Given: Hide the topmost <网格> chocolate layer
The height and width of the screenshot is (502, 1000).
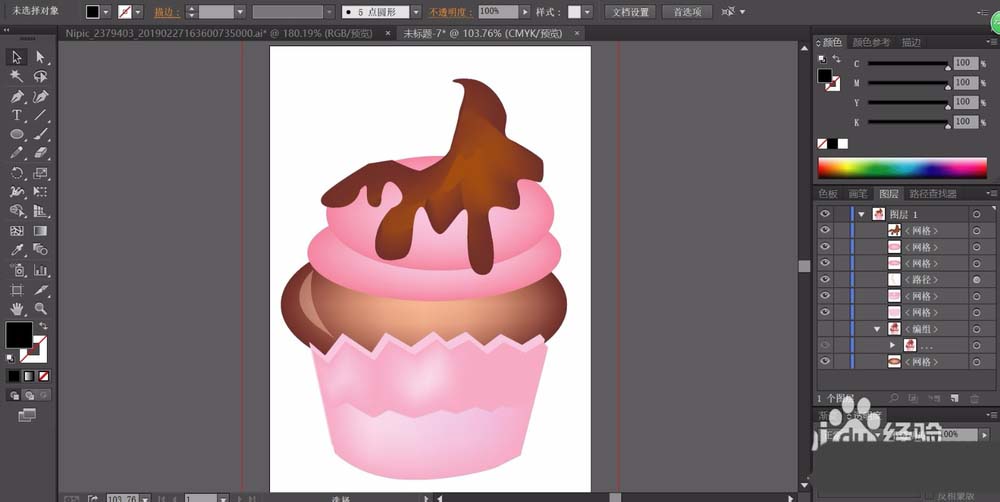Looking at the screenshot, I should [x=825, y=230].
